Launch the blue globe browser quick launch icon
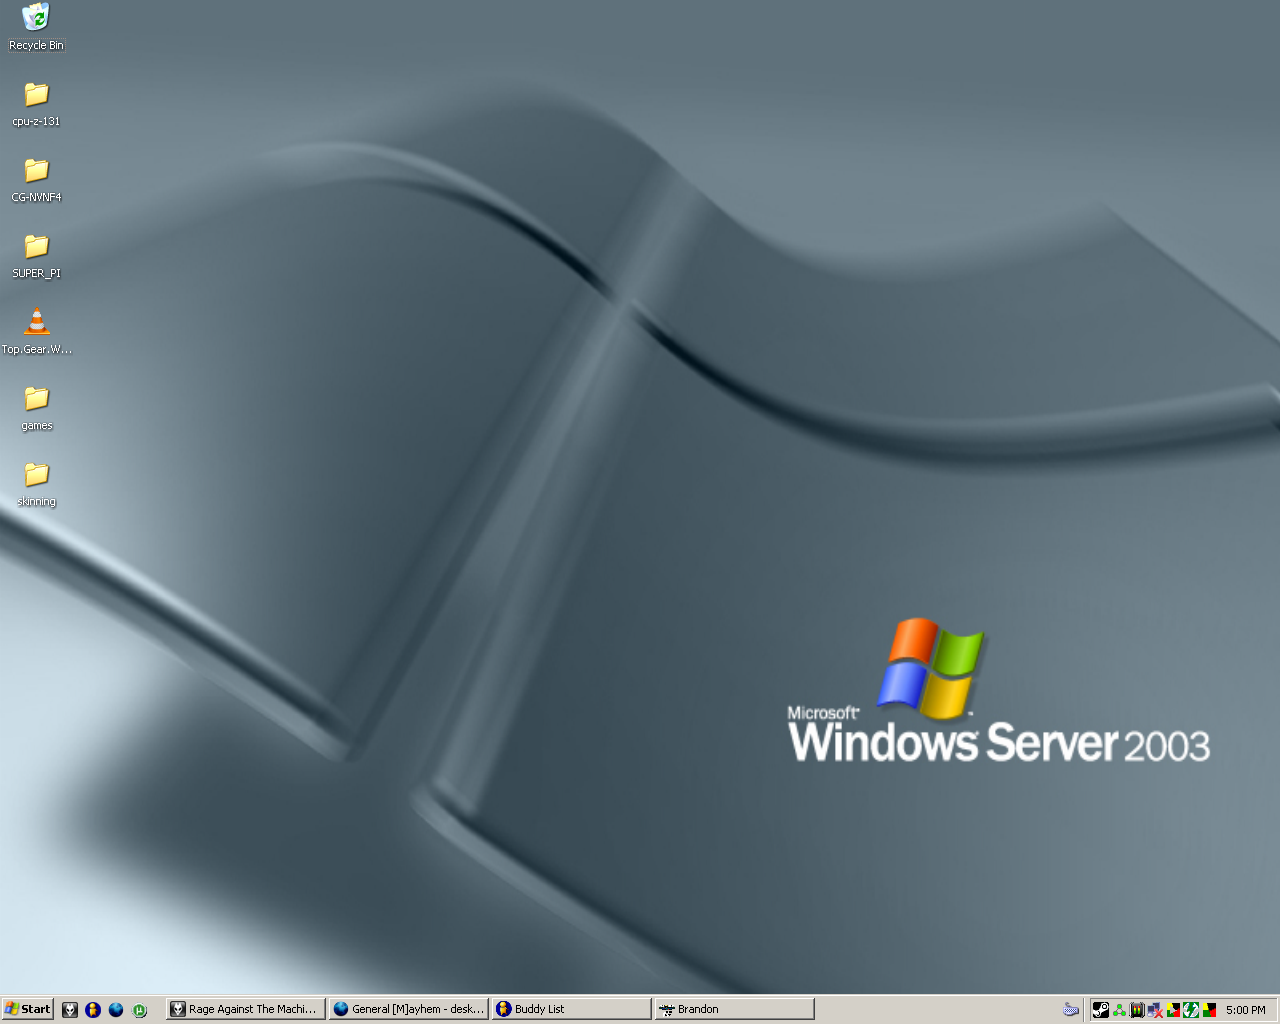Viewport: 1280px width, 1024px height. pos(116,1010)
